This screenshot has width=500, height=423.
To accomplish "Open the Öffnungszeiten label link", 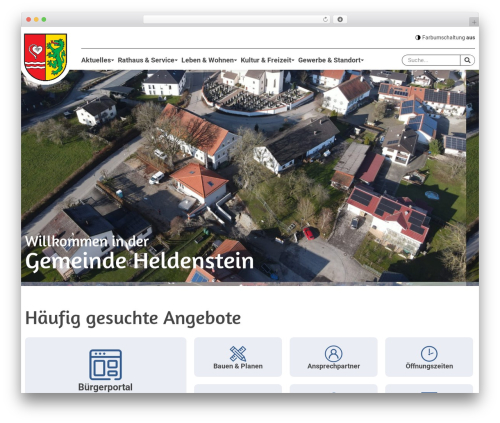I will [429, 366].
